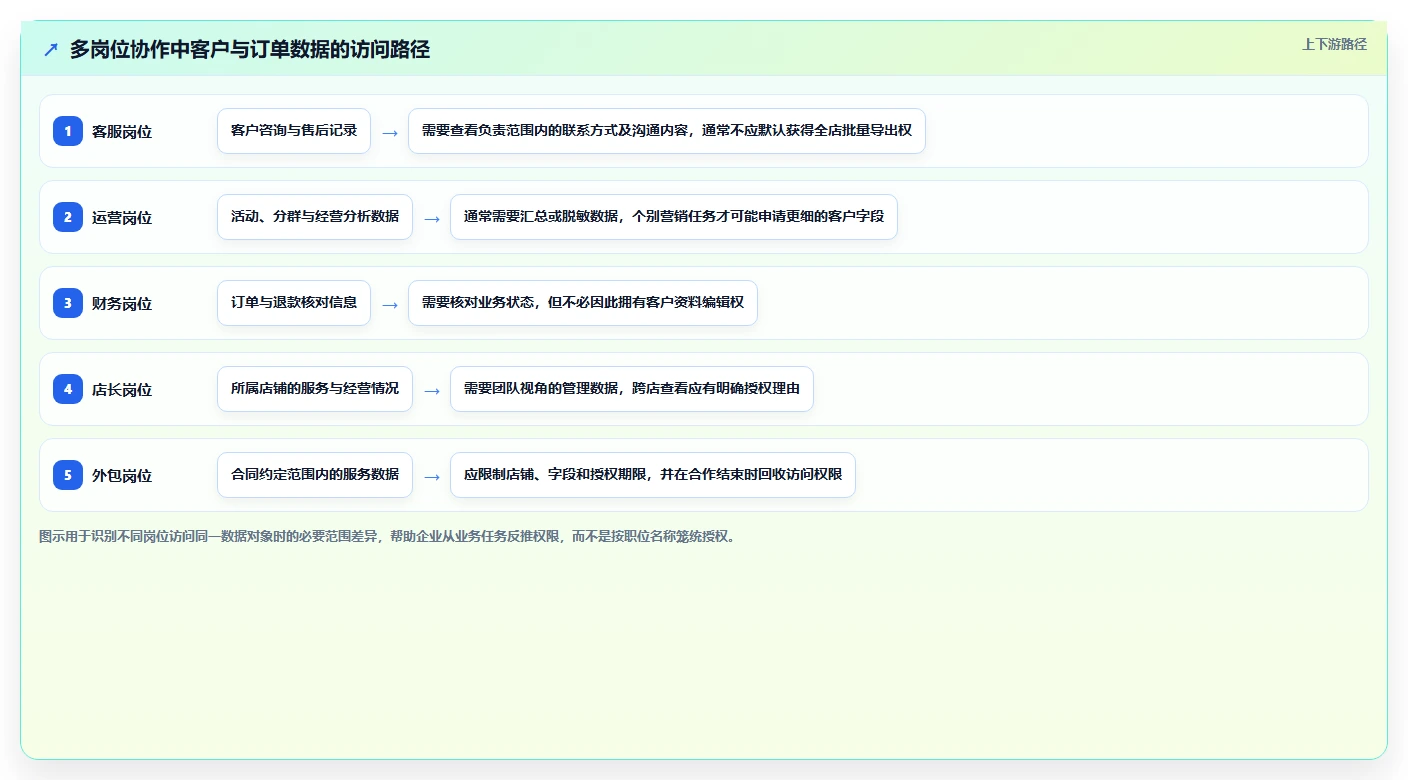The height and width of the screenshot is (780, 1408).
Task: Click the arrow icon beside the title
Action: coord(50,49)
